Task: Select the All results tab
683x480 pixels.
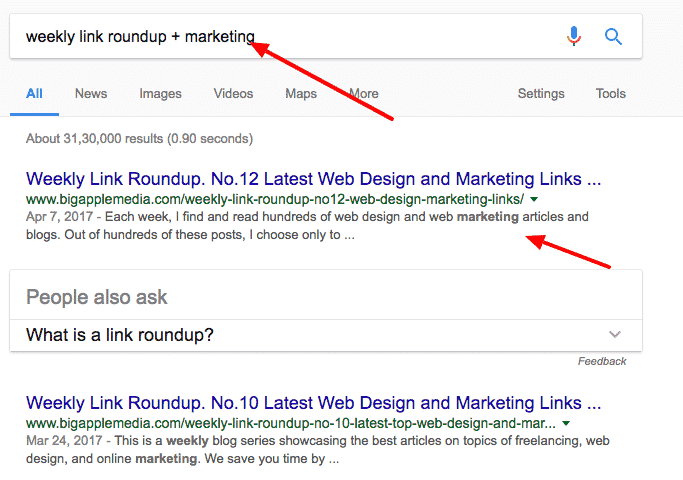Action: (x=34, y=94)
